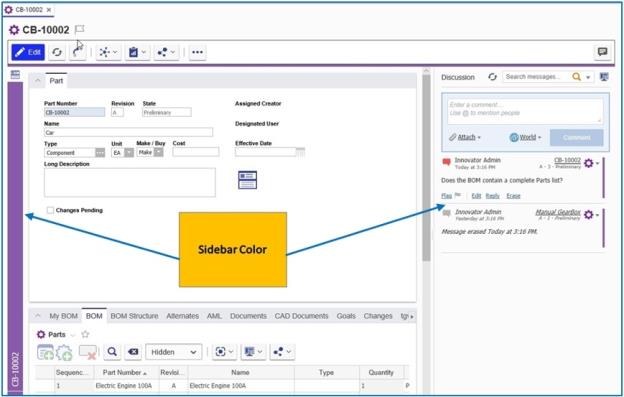Click the Edit button in toolbar

click(x=28, y=52)
